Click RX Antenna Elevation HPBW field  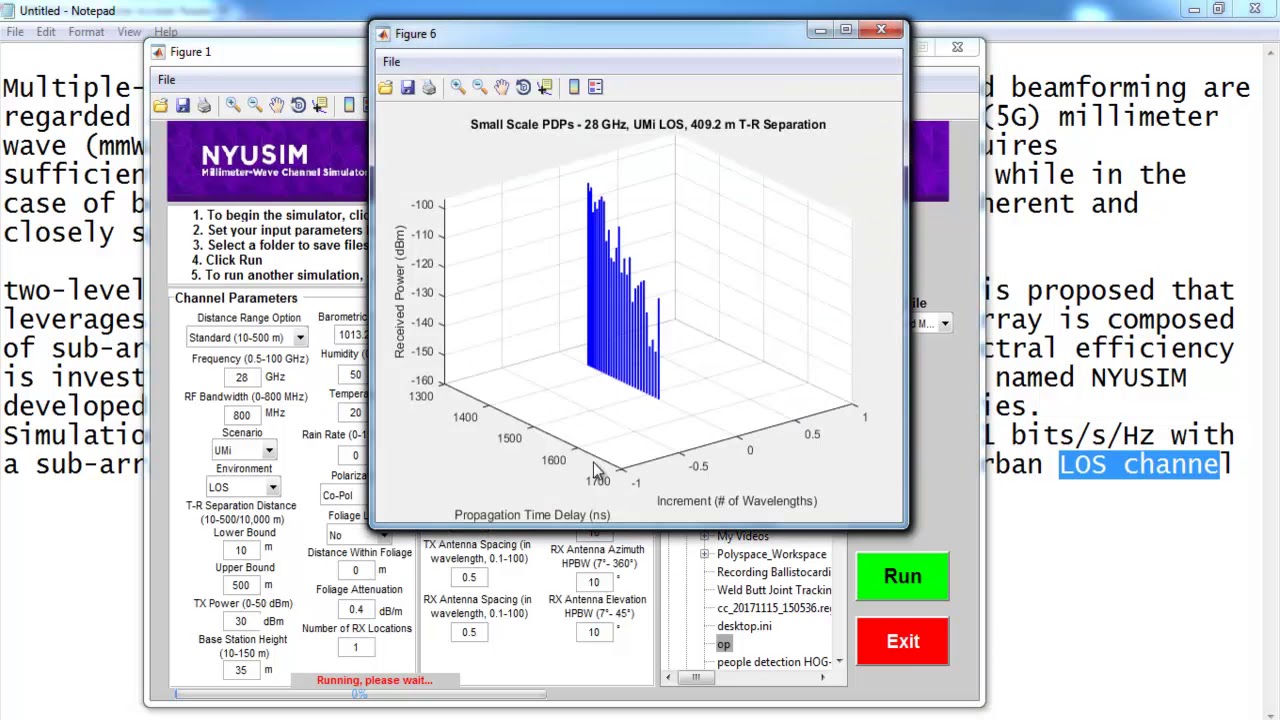coord(594,632)
